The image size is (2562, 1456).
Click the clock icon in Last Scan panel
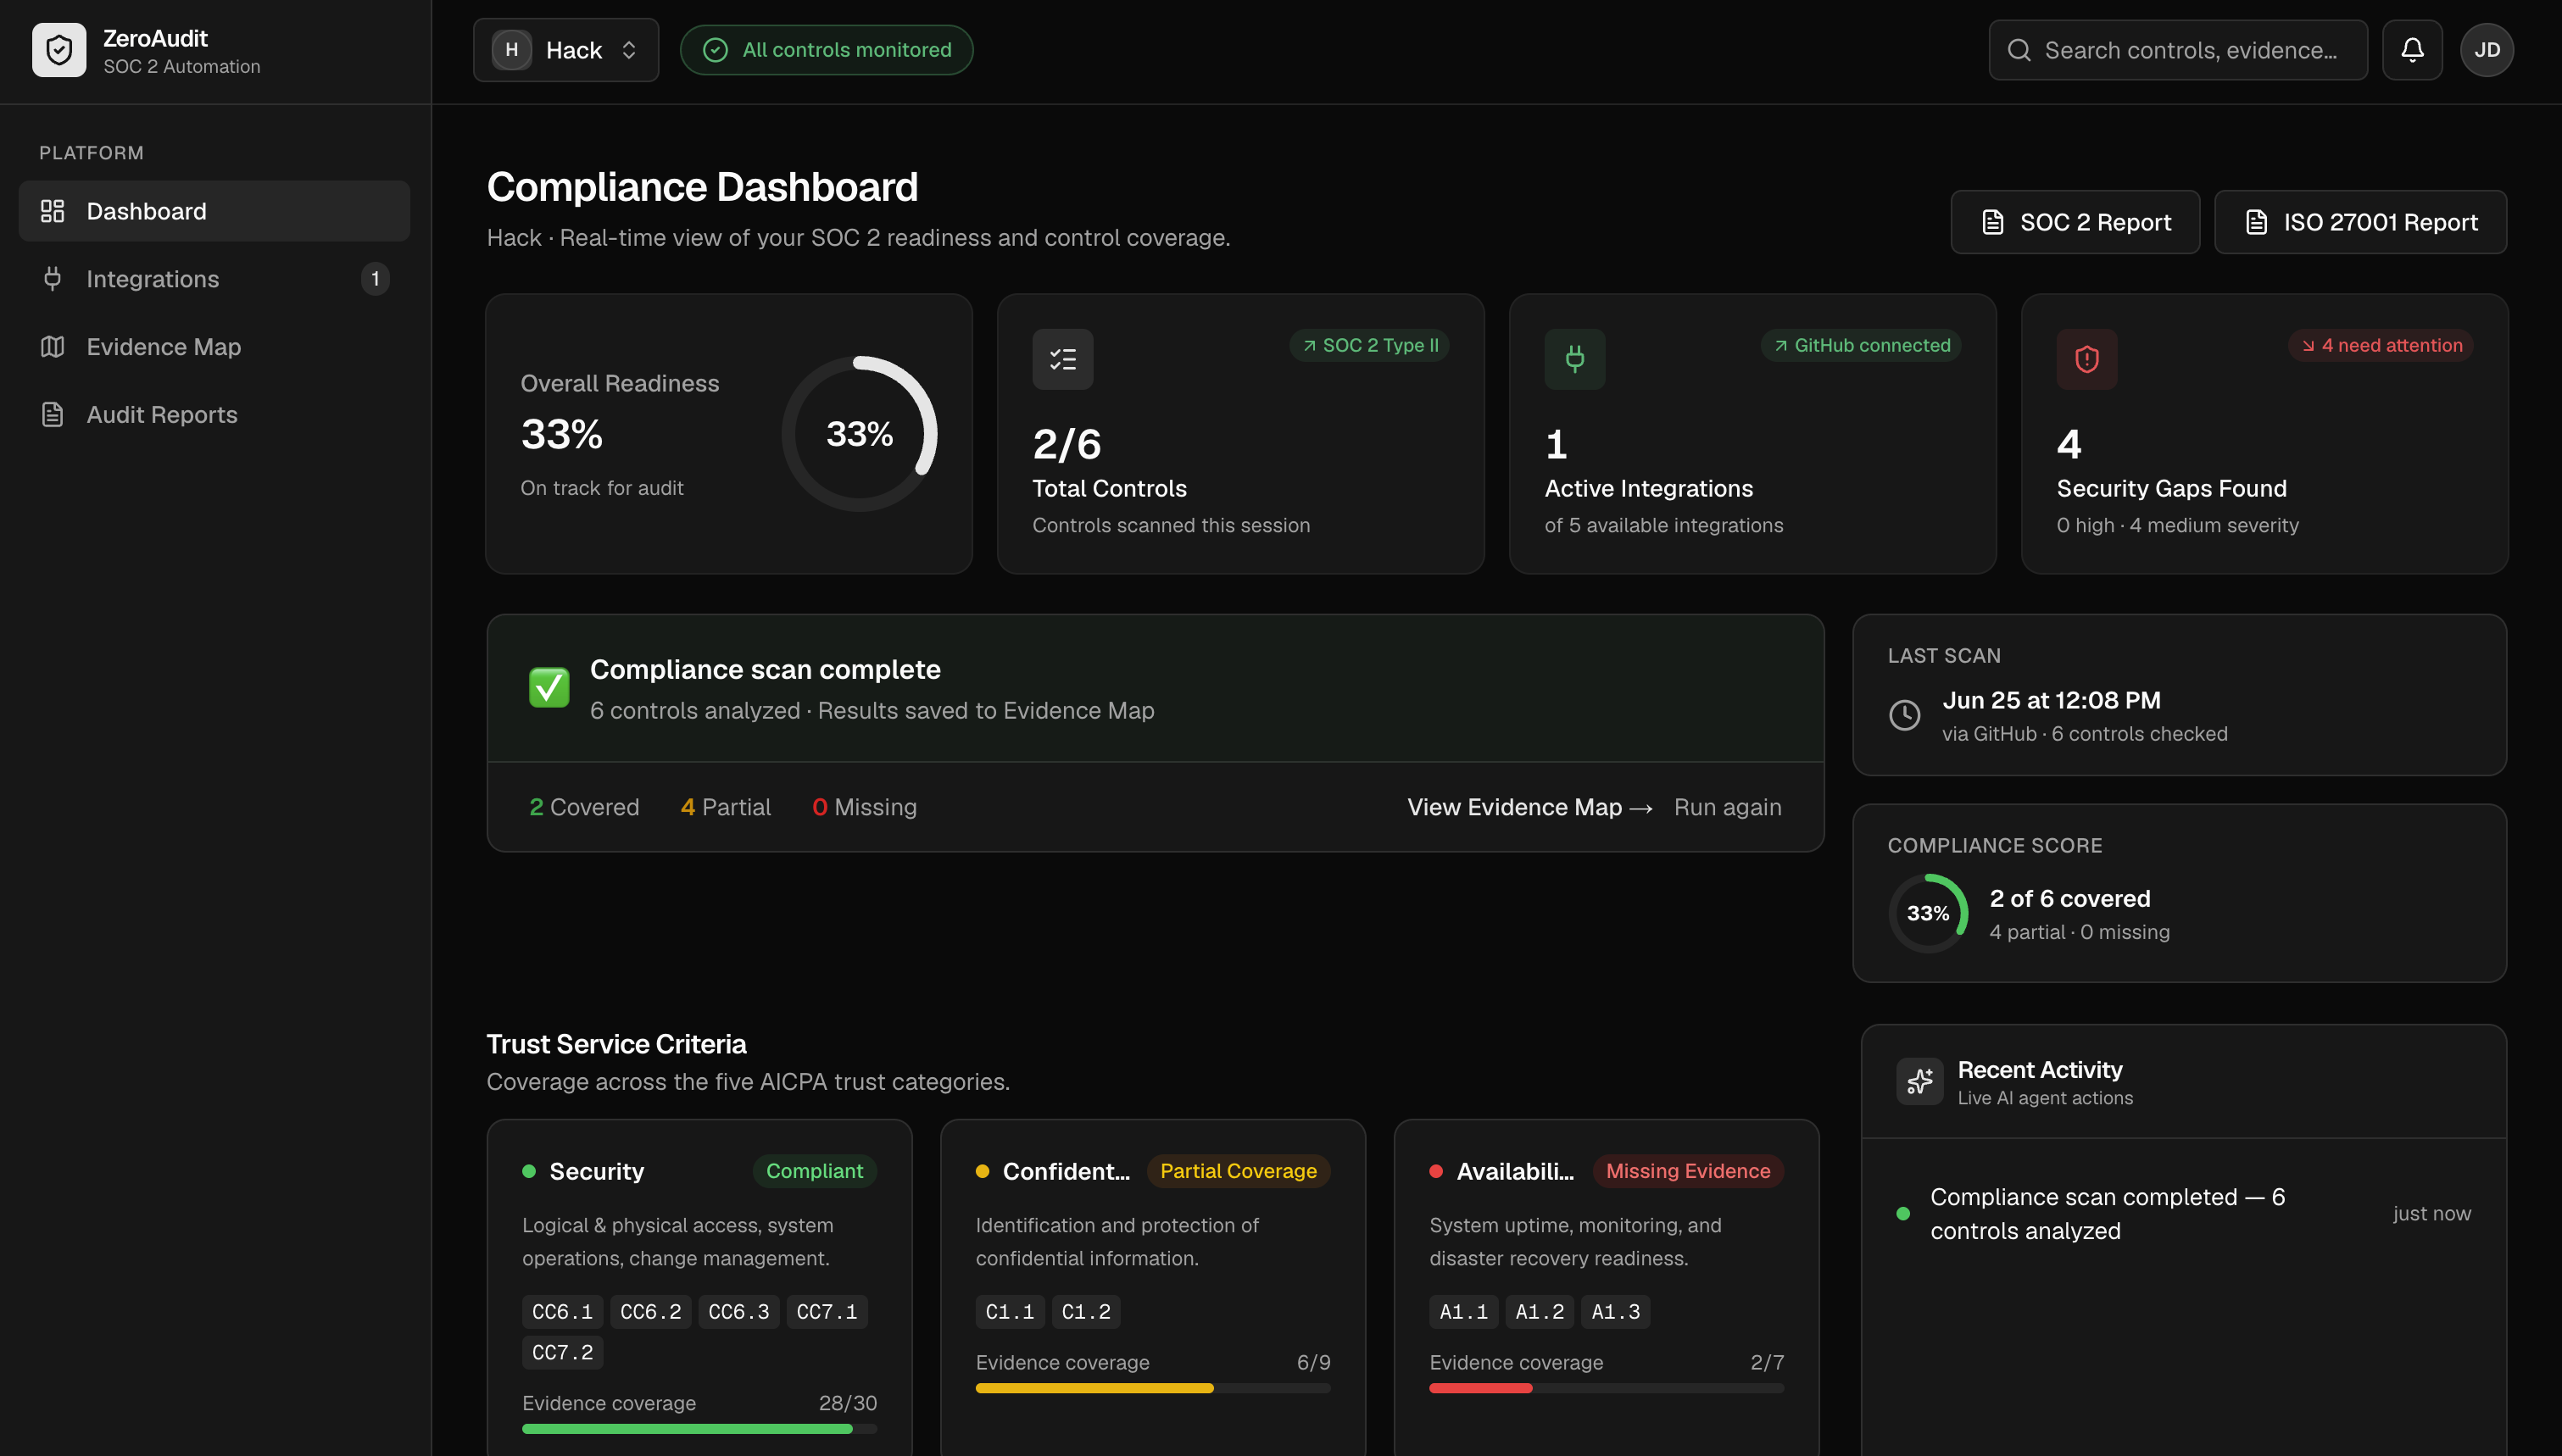[x=1904, y=715]
